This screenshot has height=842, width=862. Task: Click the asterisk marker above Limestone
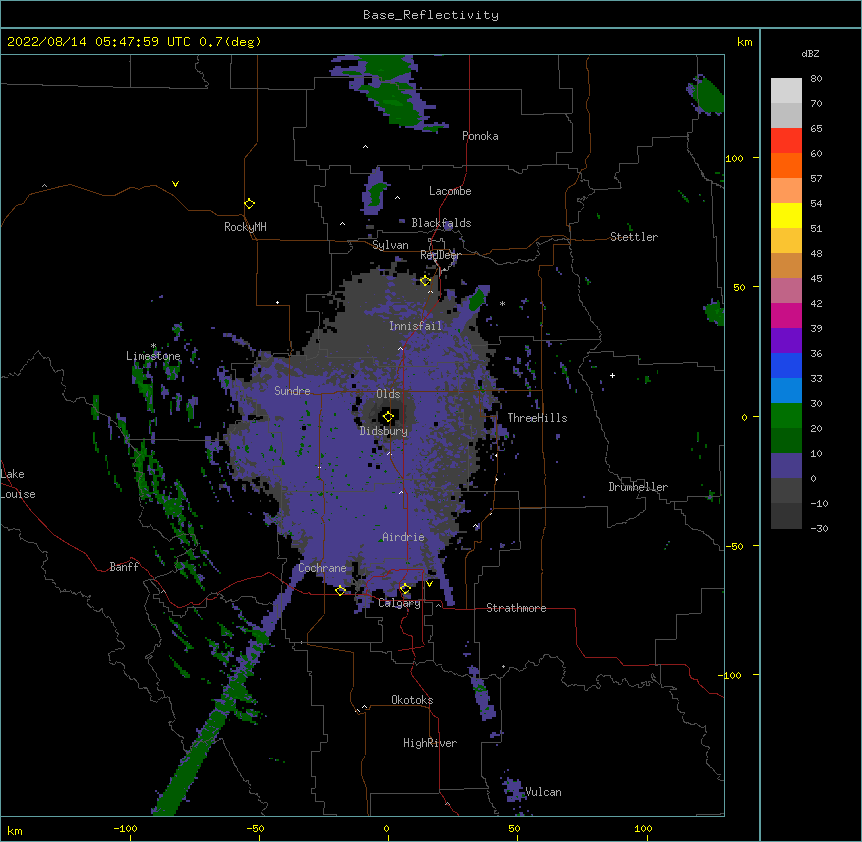pos(153,346)
